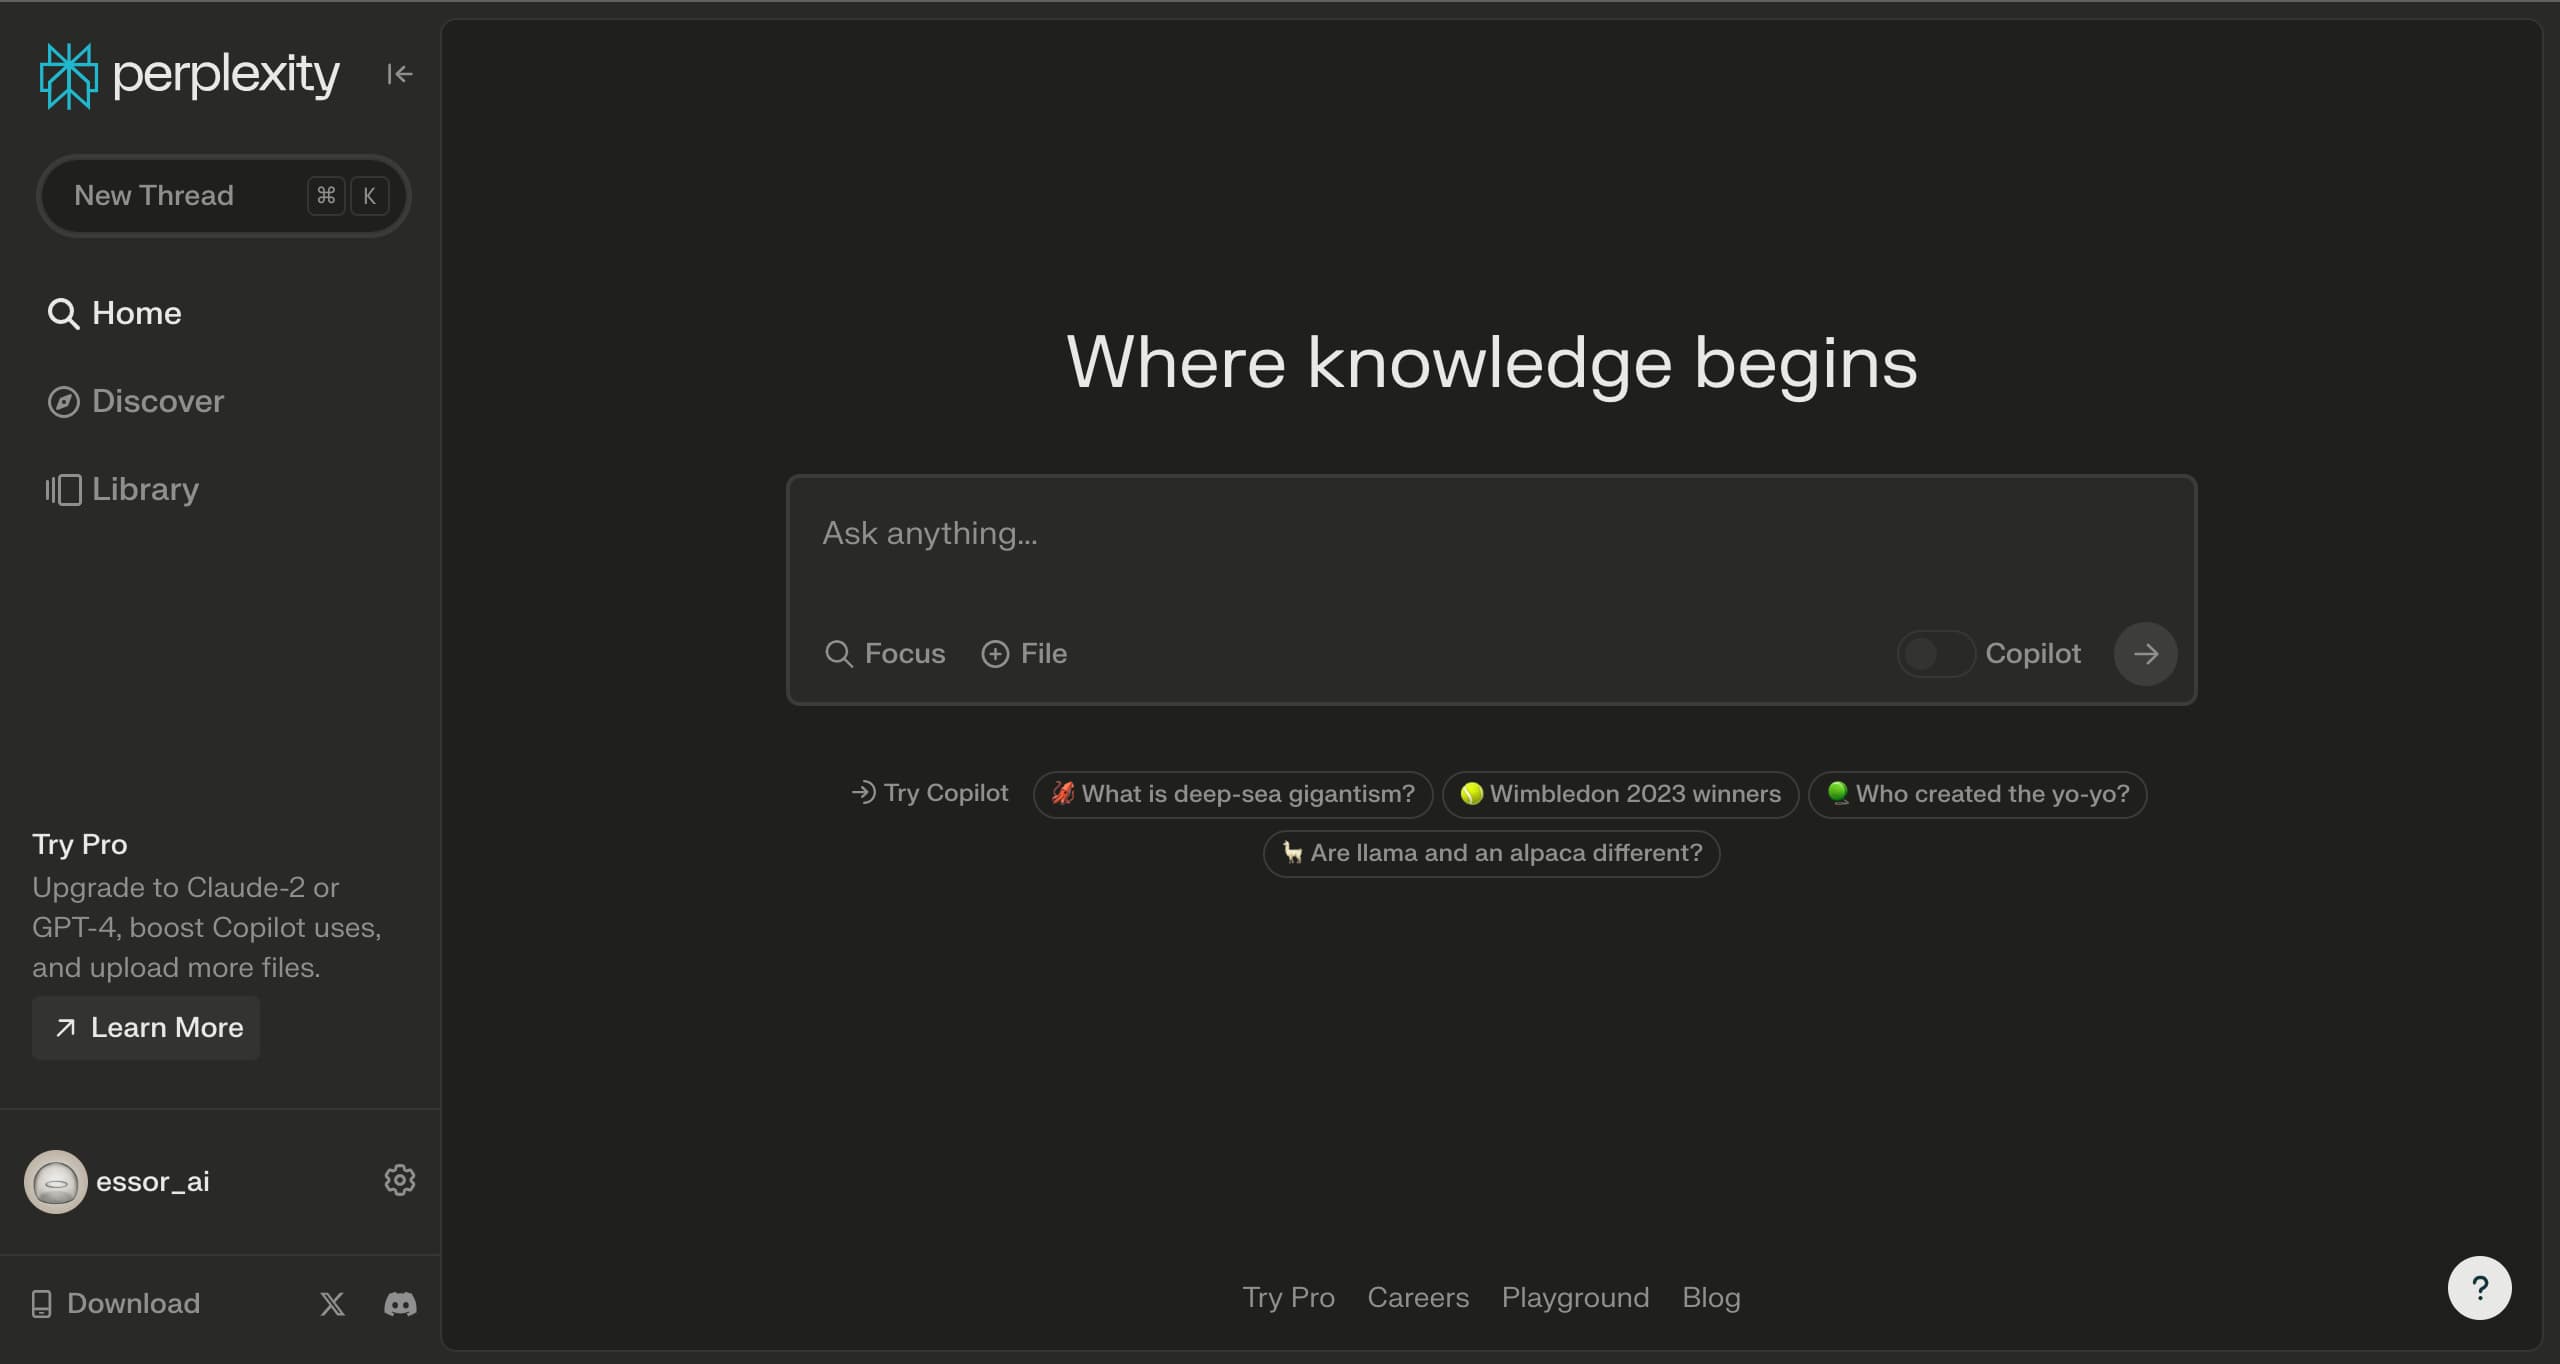Select 'What is deep-sea gigantism?' suggestion
2560x1364 pixels.
click(1233, 794)
